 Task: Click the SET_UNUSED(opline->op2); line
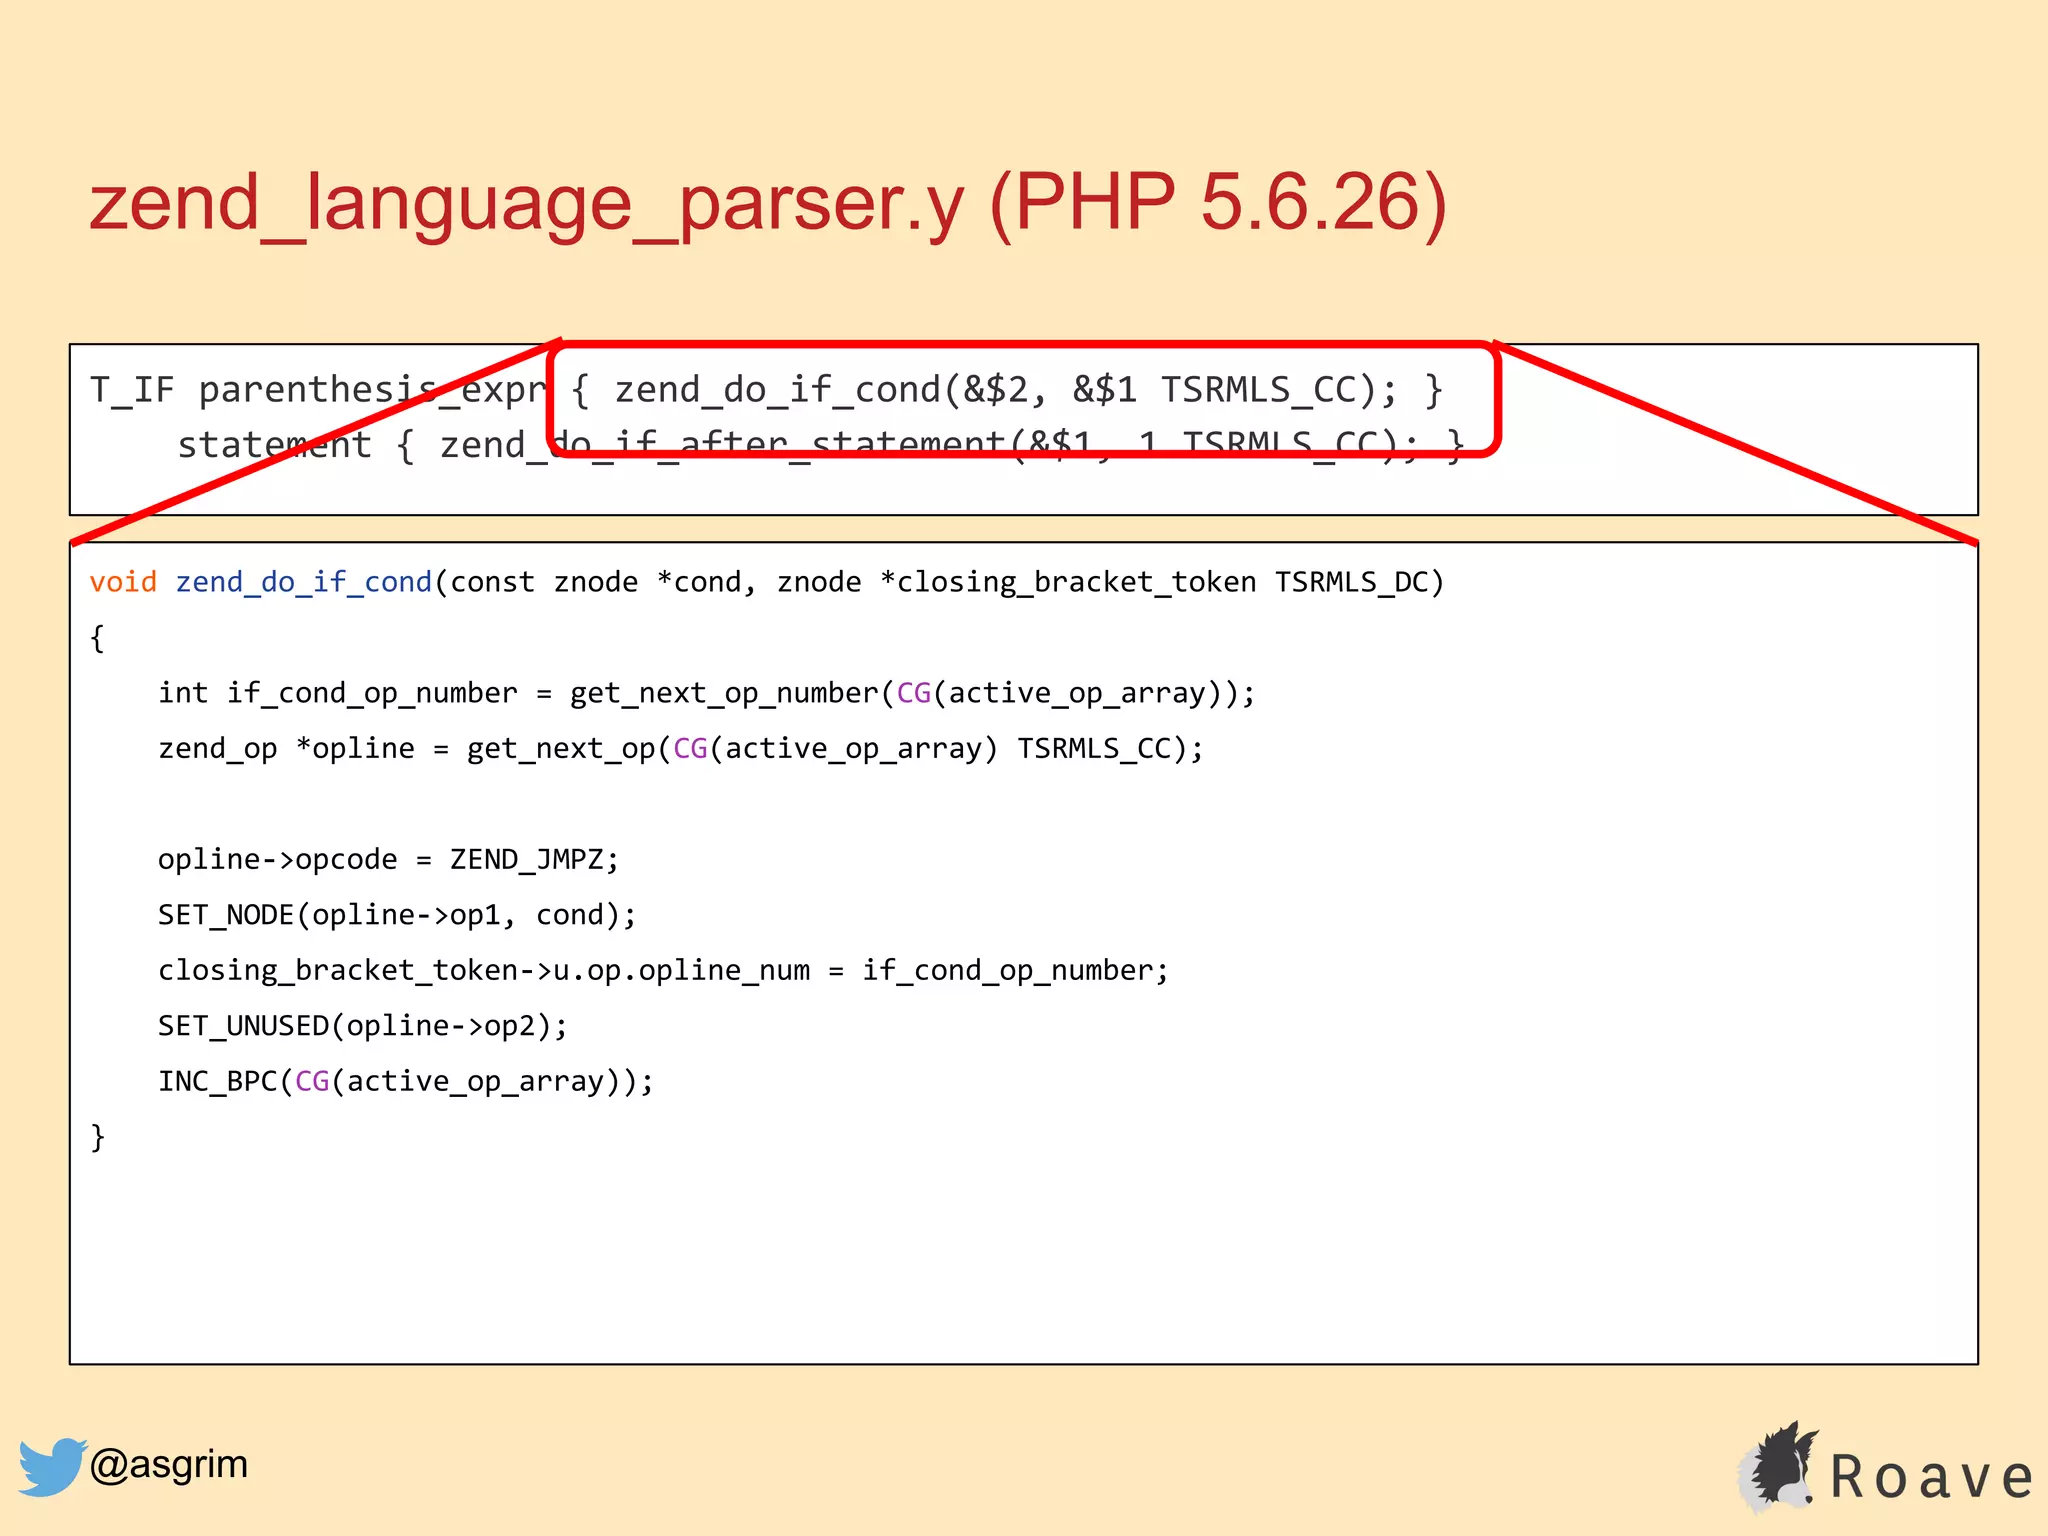(363, 1026)
